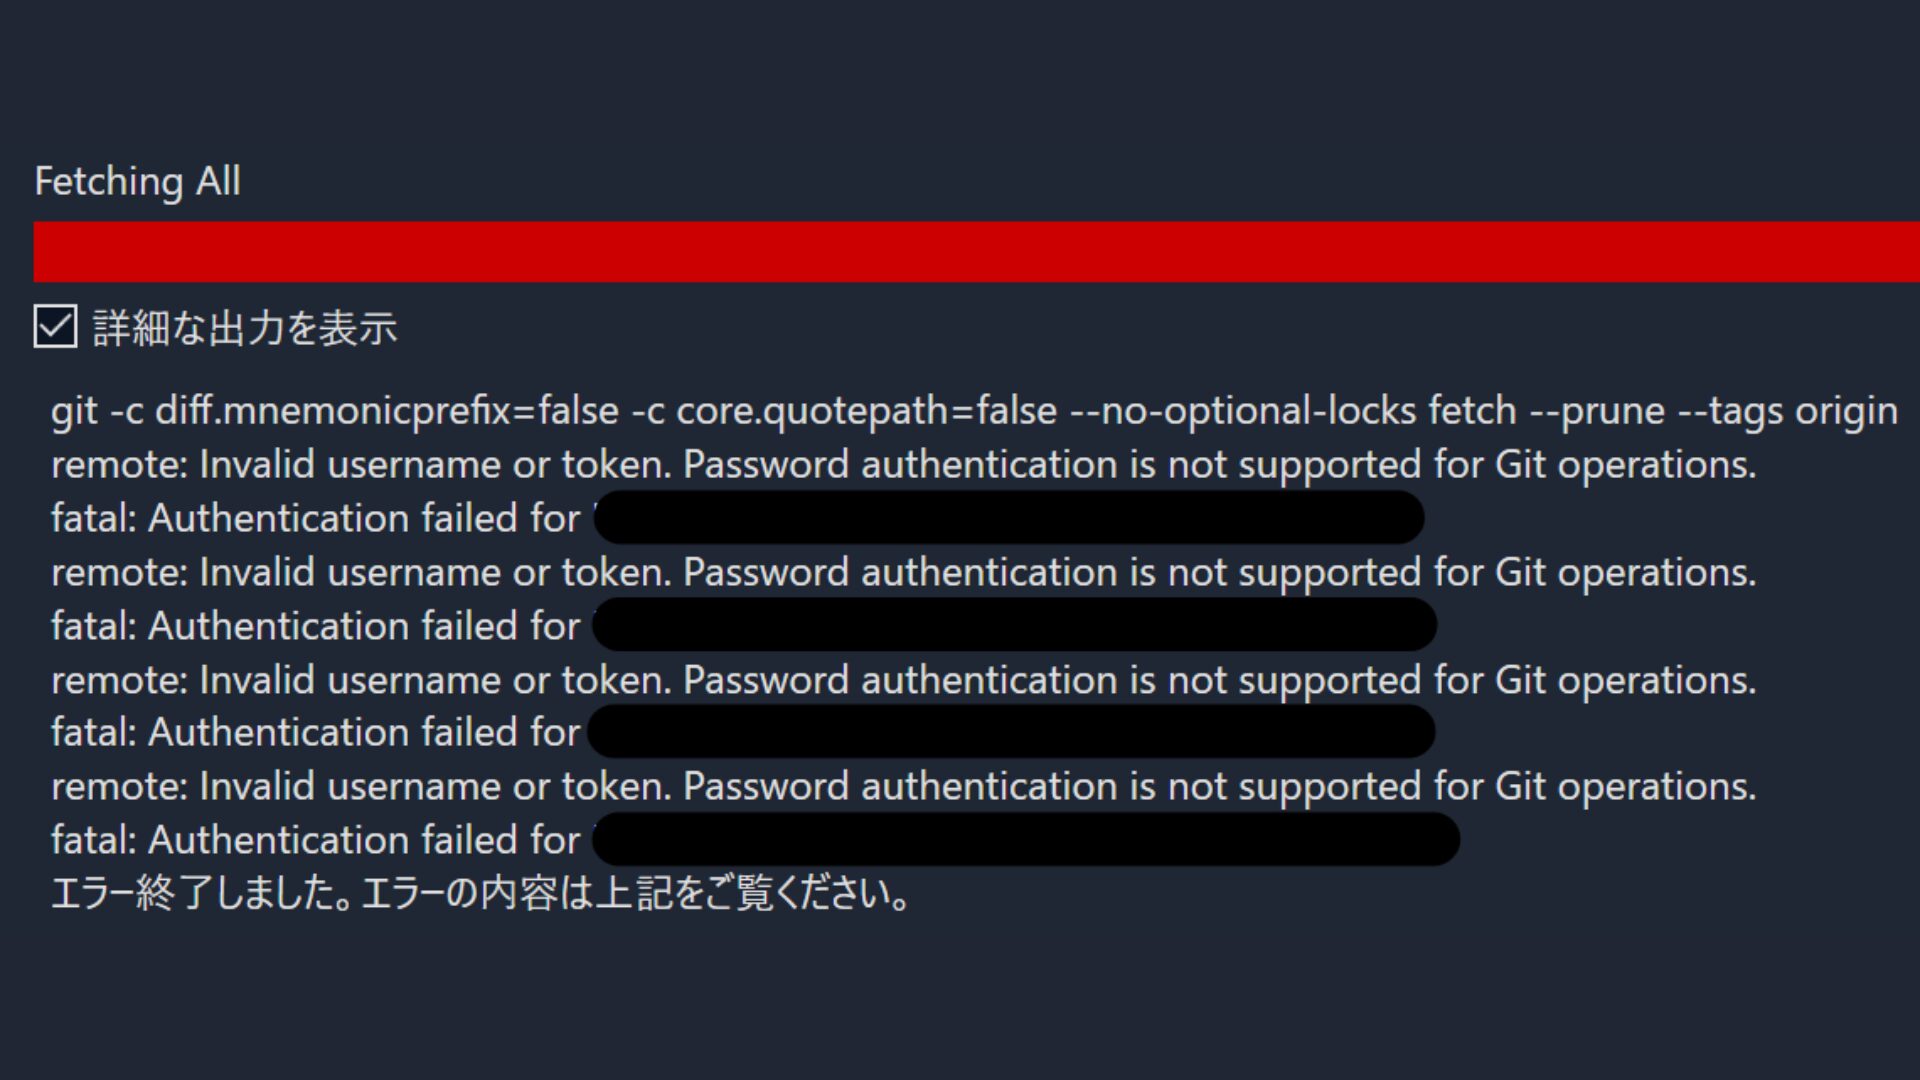The image size is (1920, 1080).
Task: Toggle the 詳細な出力を表示 checkbox
Action: click(x=55, y=327)
